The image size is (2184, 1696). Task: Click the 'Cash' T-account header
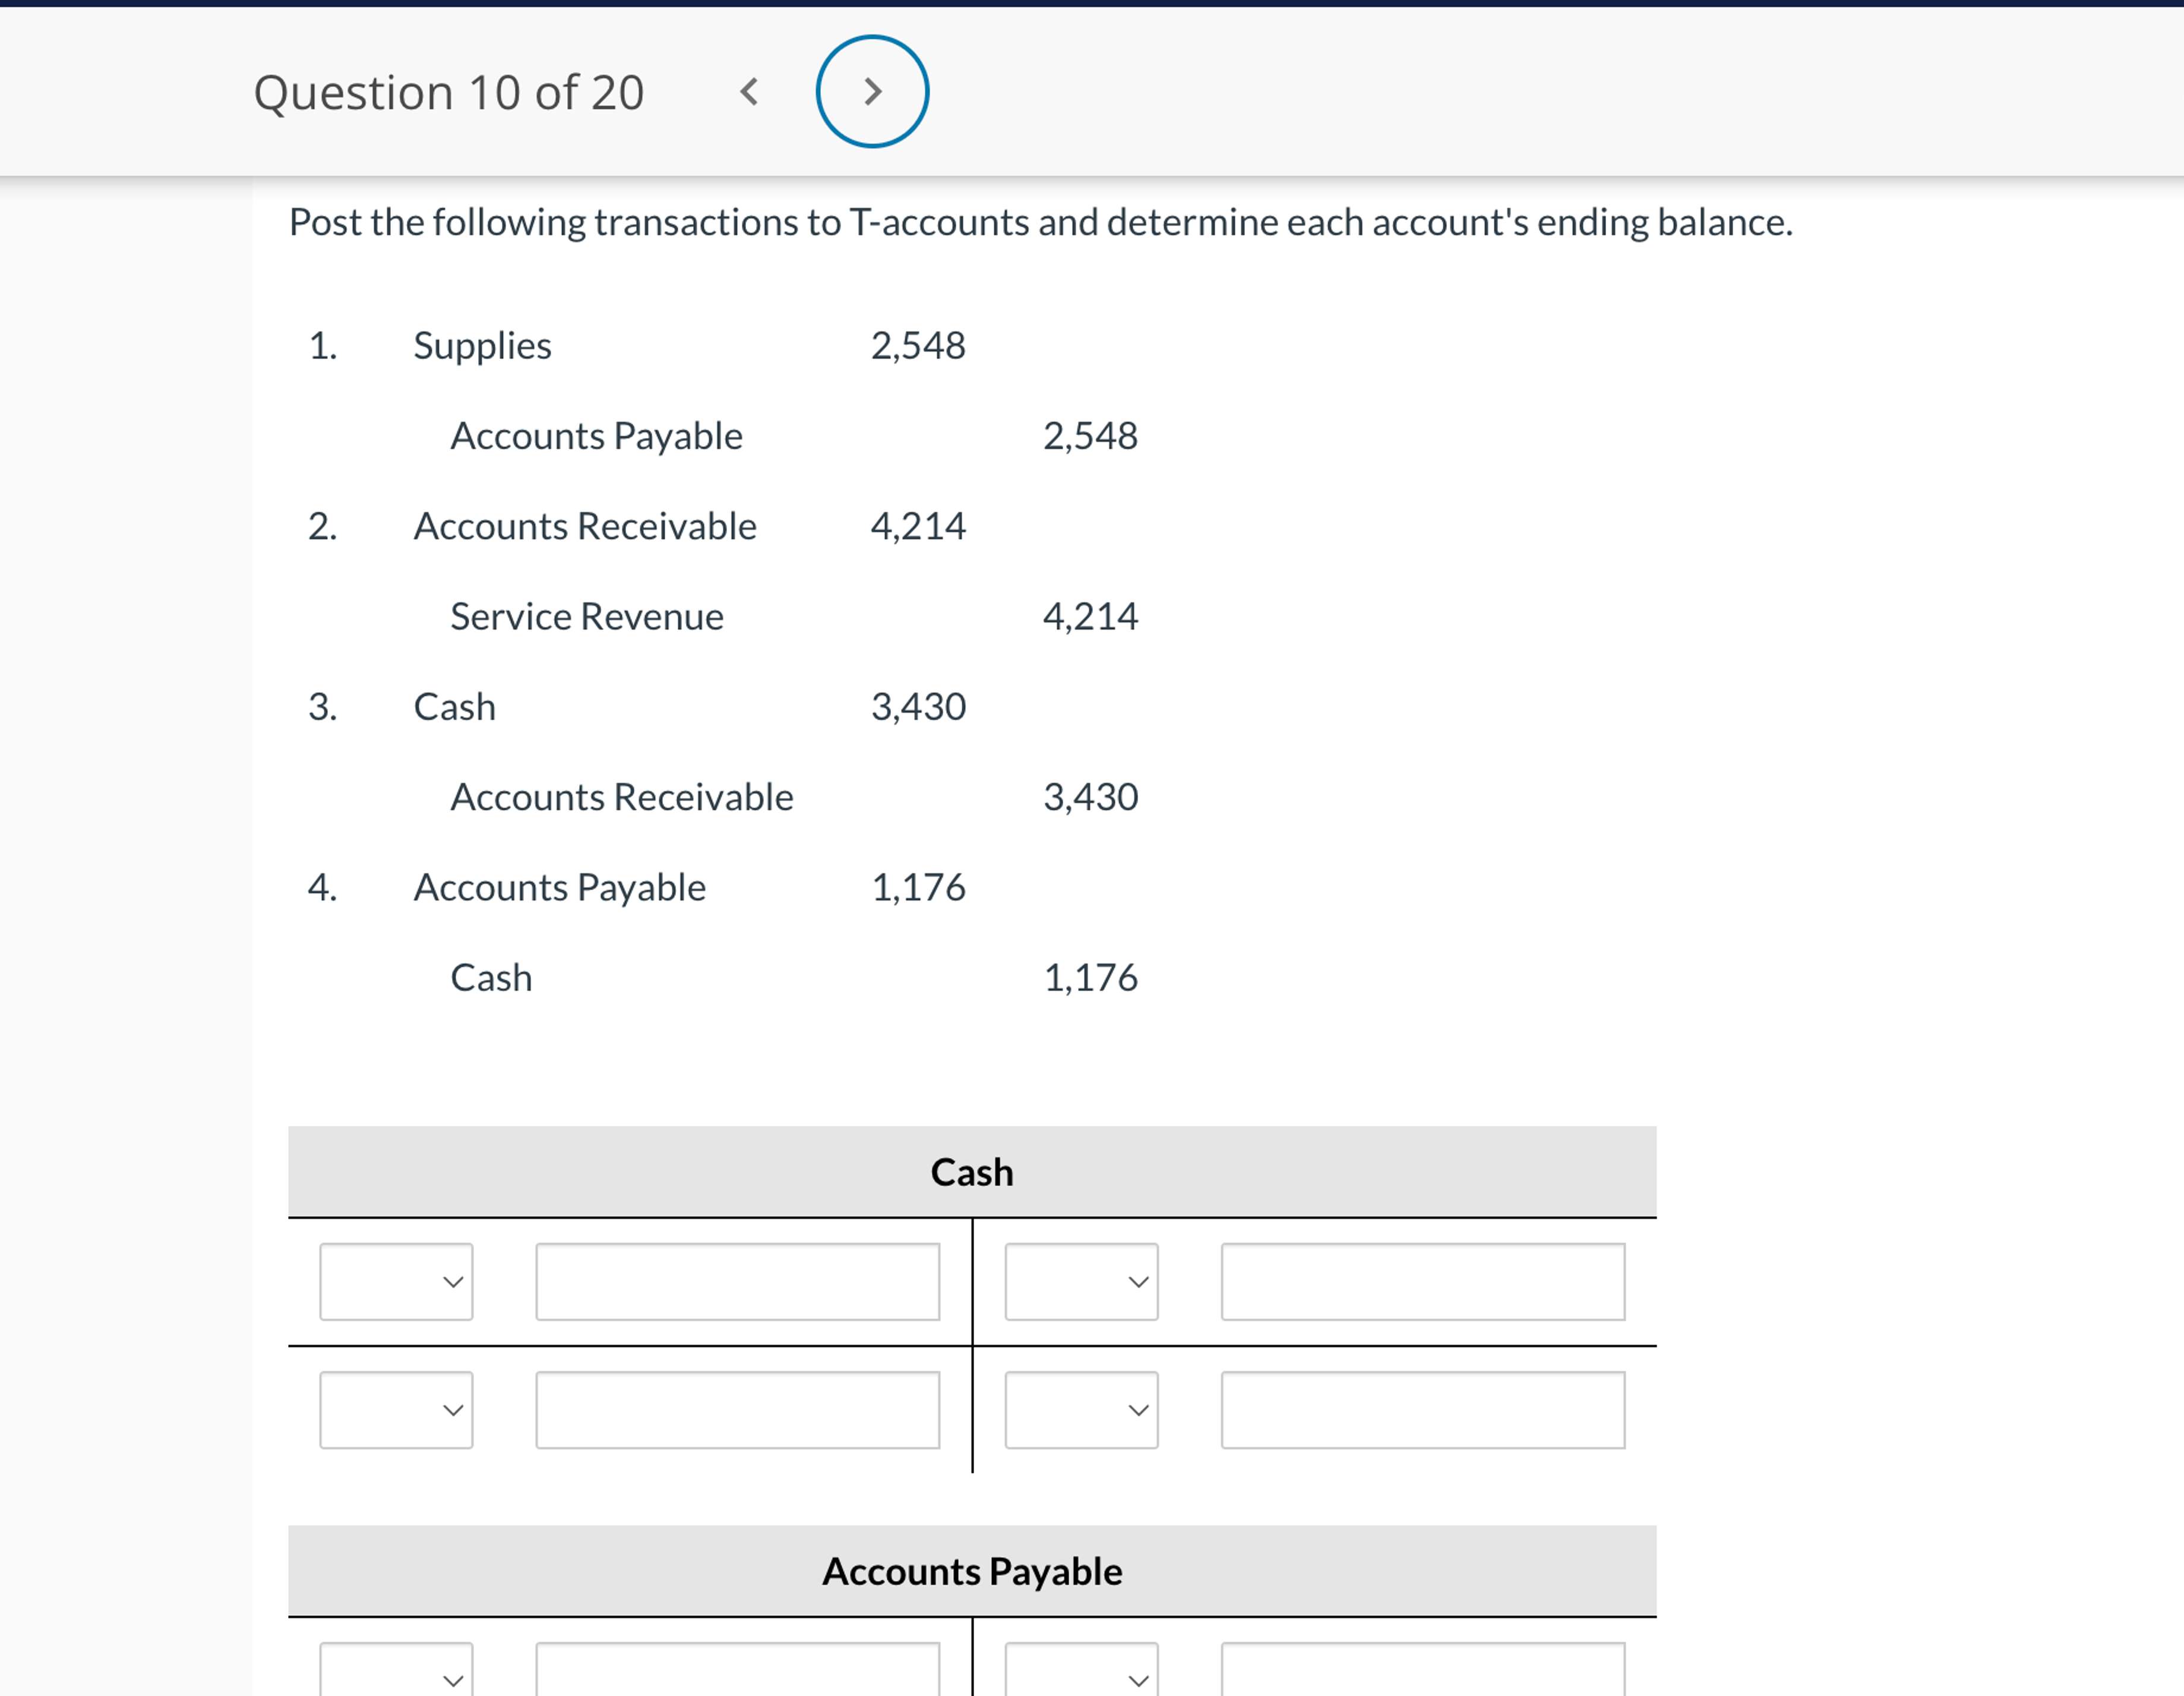[x=972, y=1172]
